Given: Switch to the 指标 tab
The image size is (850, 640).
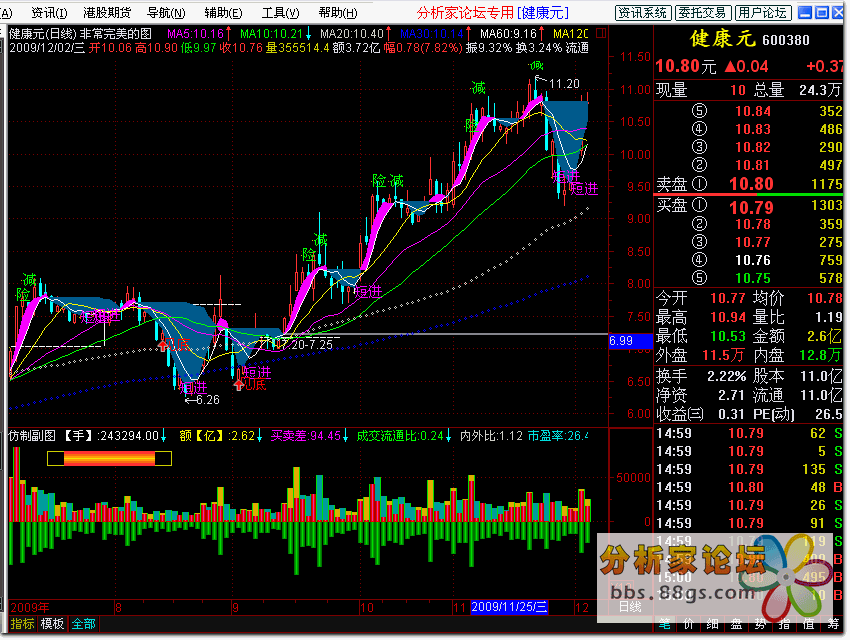Looking at the screenshot, I should [21, 624].
